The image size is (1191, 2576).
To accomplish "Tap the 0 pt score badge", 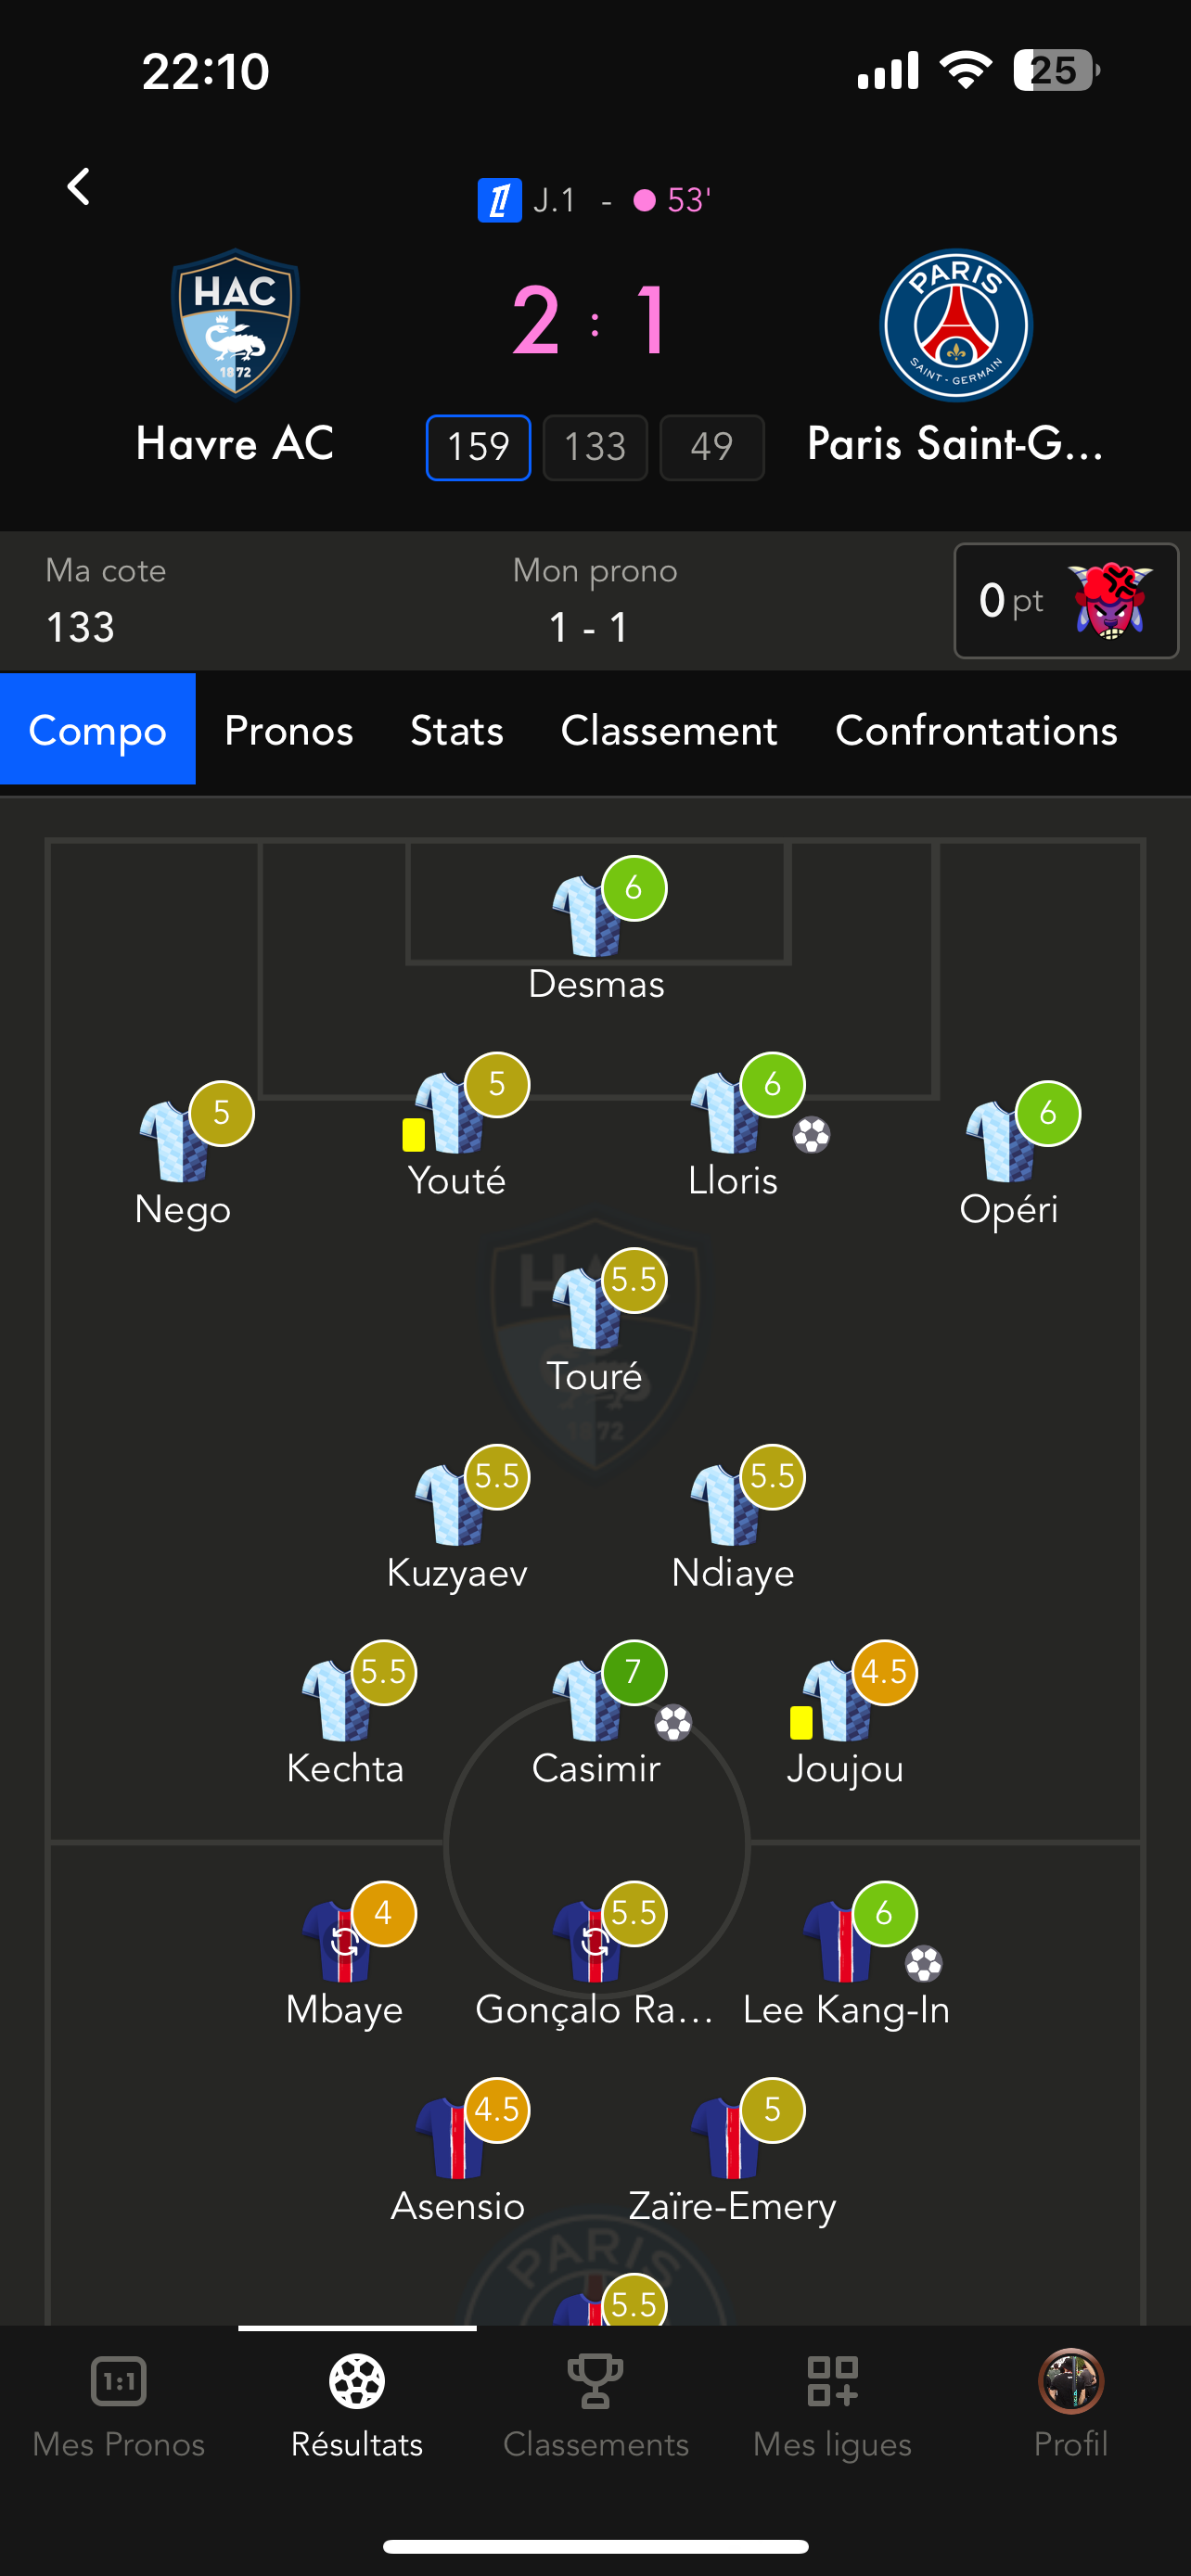I will pos(1066,601).
